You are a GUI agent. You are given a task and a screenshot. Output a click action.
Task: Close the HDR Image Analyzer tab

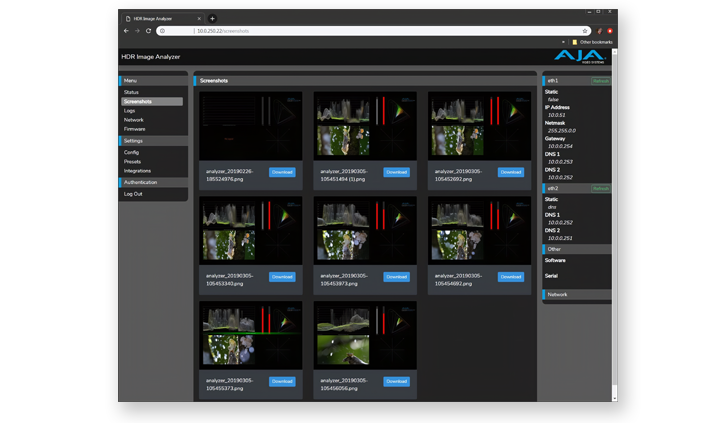point(199,18)
